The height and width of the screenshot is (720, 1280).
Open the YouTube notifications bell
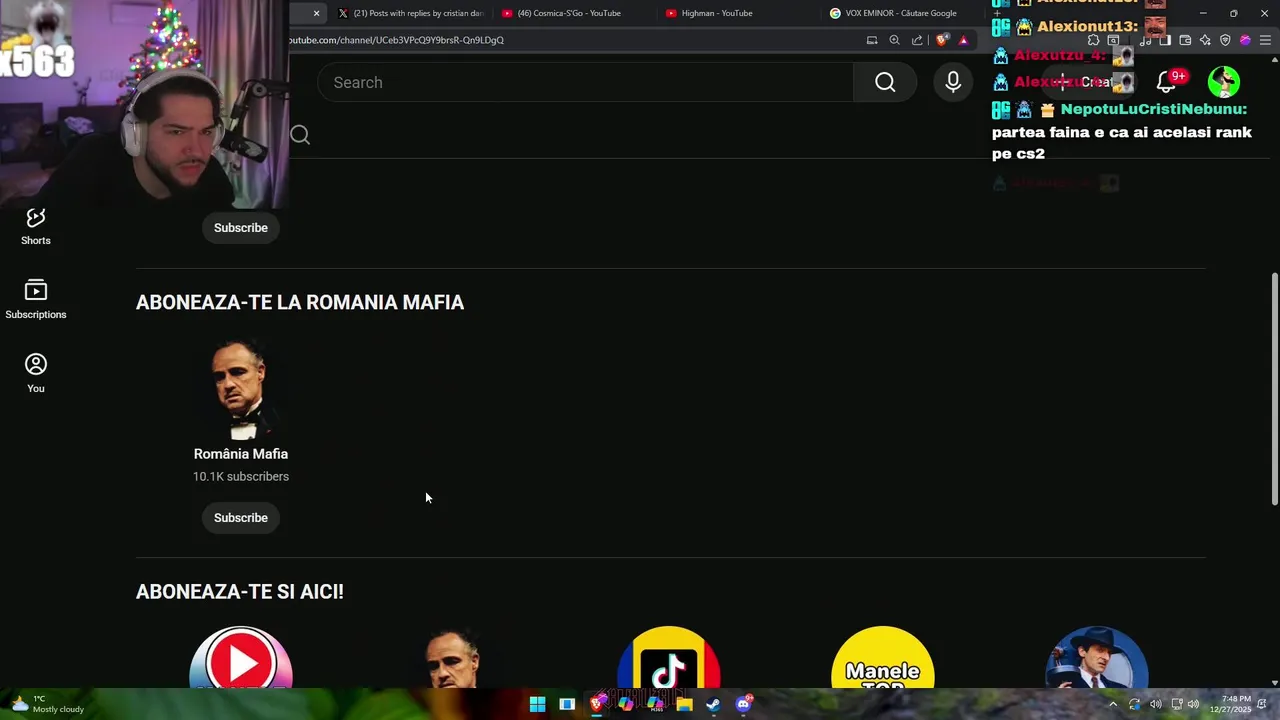[x=1166, y=82]
